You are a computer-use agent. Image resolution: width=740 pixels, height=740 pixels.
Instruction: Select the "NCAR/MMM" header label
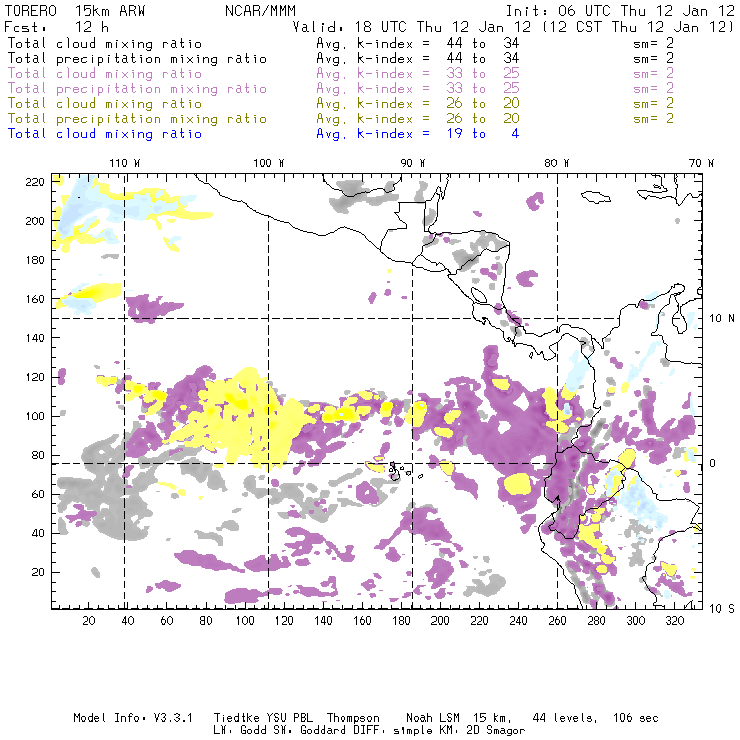click(x=261, y=11)
